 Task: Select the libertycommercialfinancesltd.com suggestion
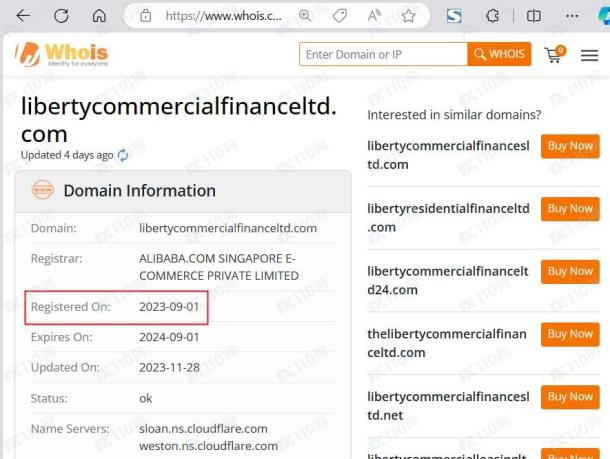point(448,155)
